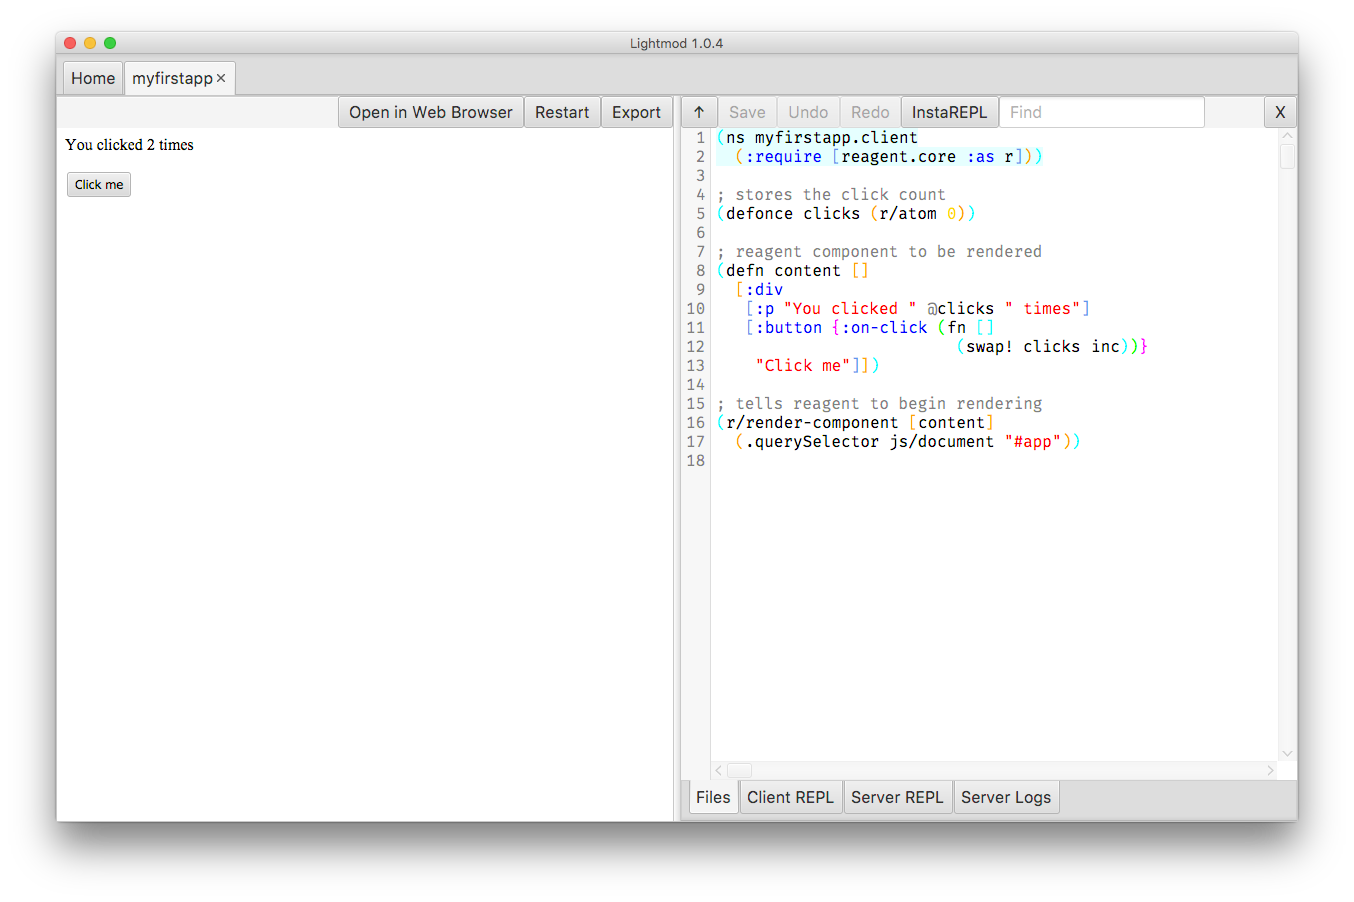This screenshot has width=1354, height=902.
Task: Click "ns myfirstapp.client" on line 1
Action: (822, 138)
